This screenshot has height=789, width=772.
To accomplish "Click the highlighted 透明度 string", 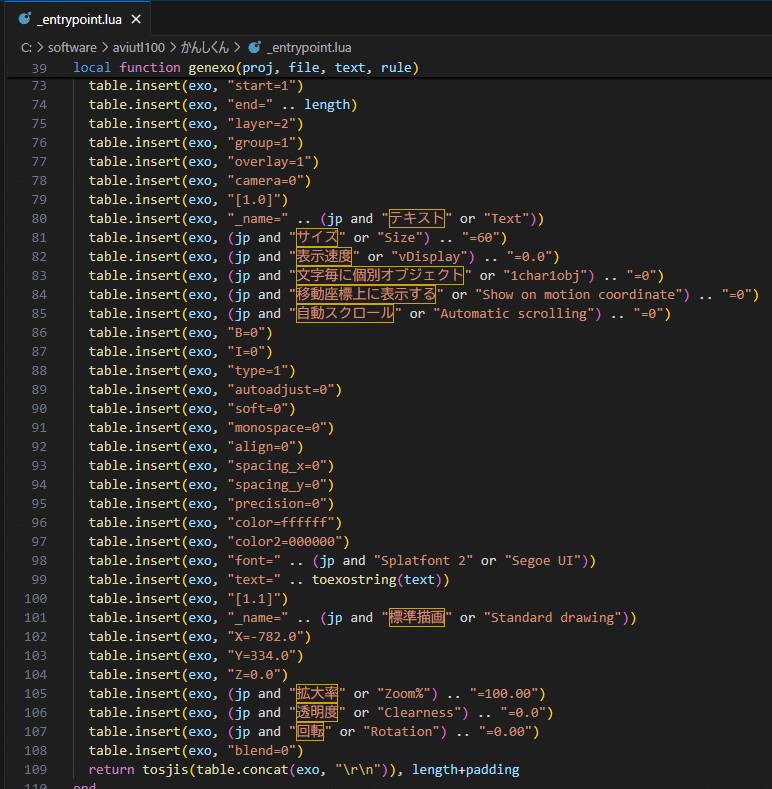I will (x=317, y=713).
